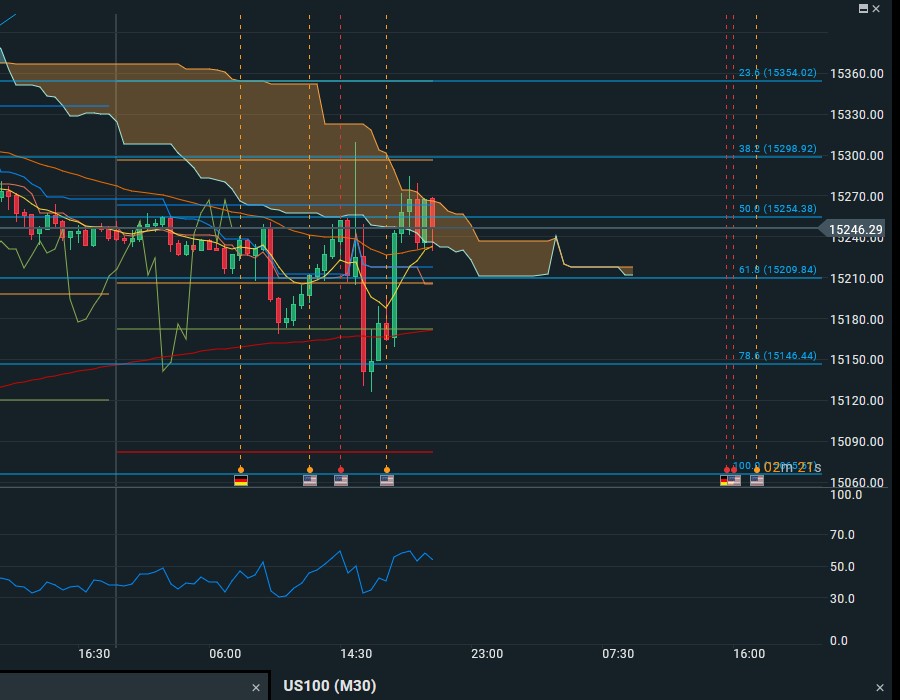Select the 50.0 (15254.38) Fibonacci label

click(x=777, y=209)
